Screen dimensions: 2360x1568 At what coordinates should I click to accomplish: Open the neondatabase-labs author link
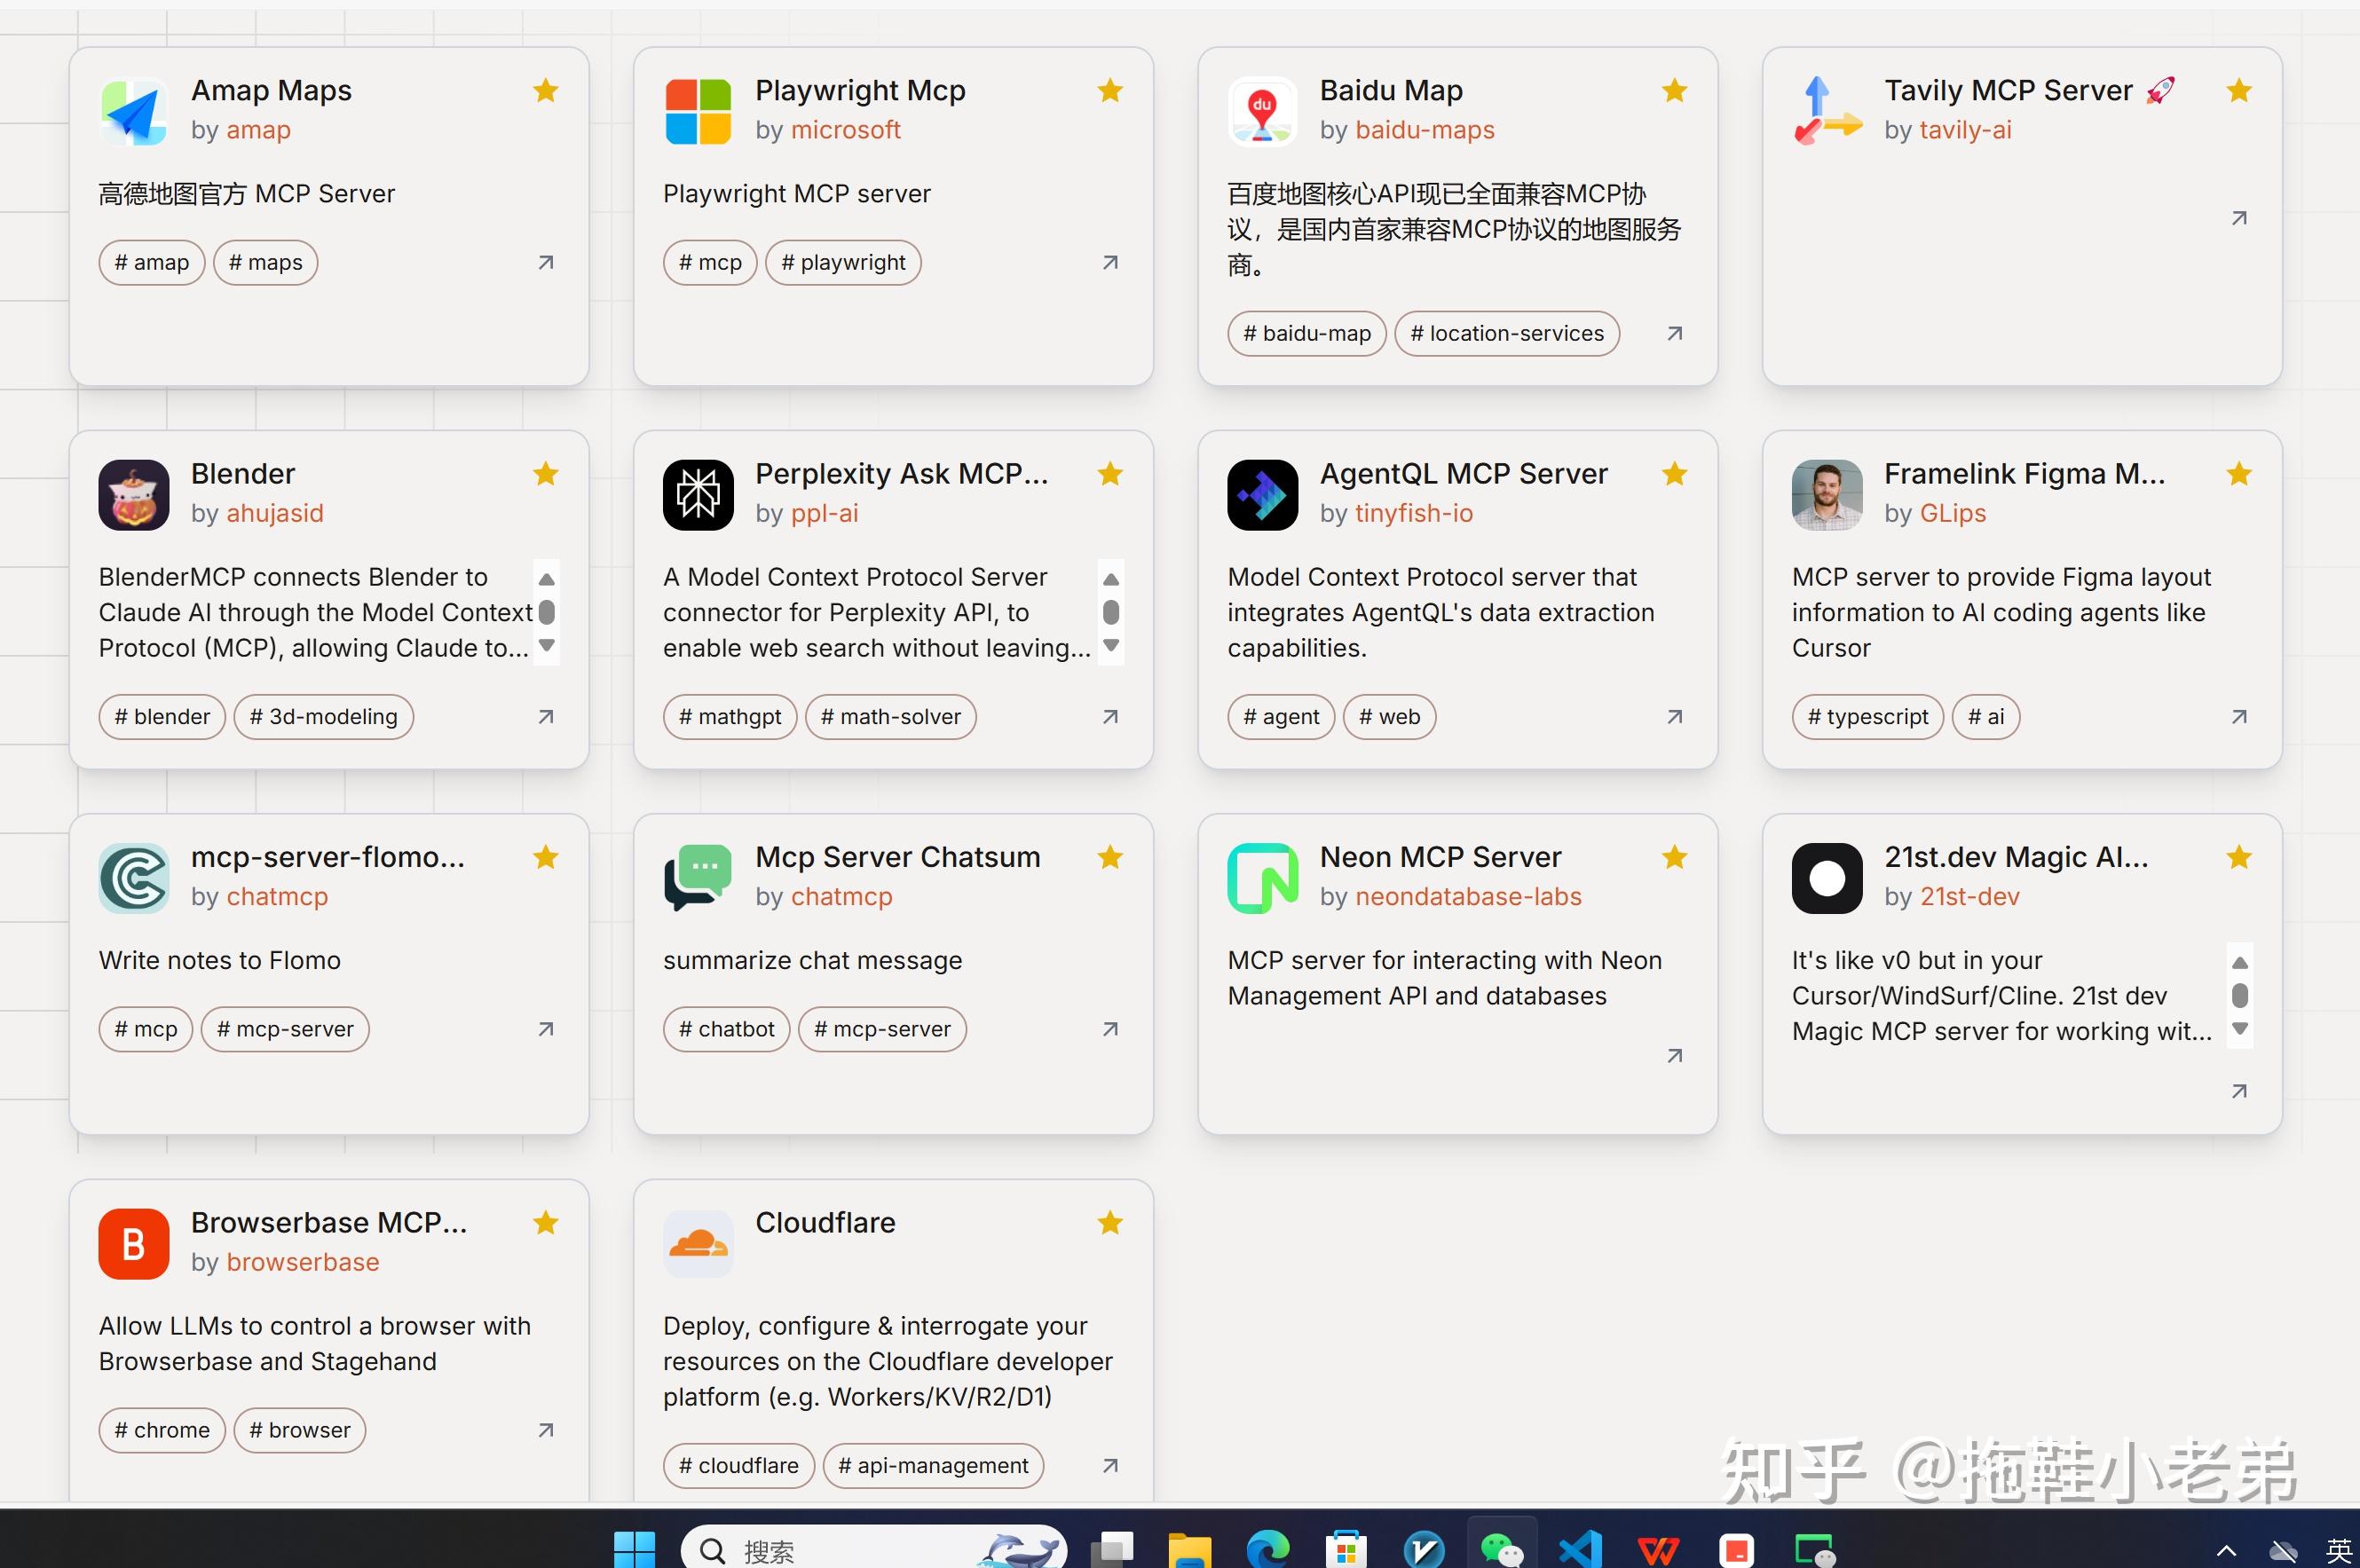1468,896
